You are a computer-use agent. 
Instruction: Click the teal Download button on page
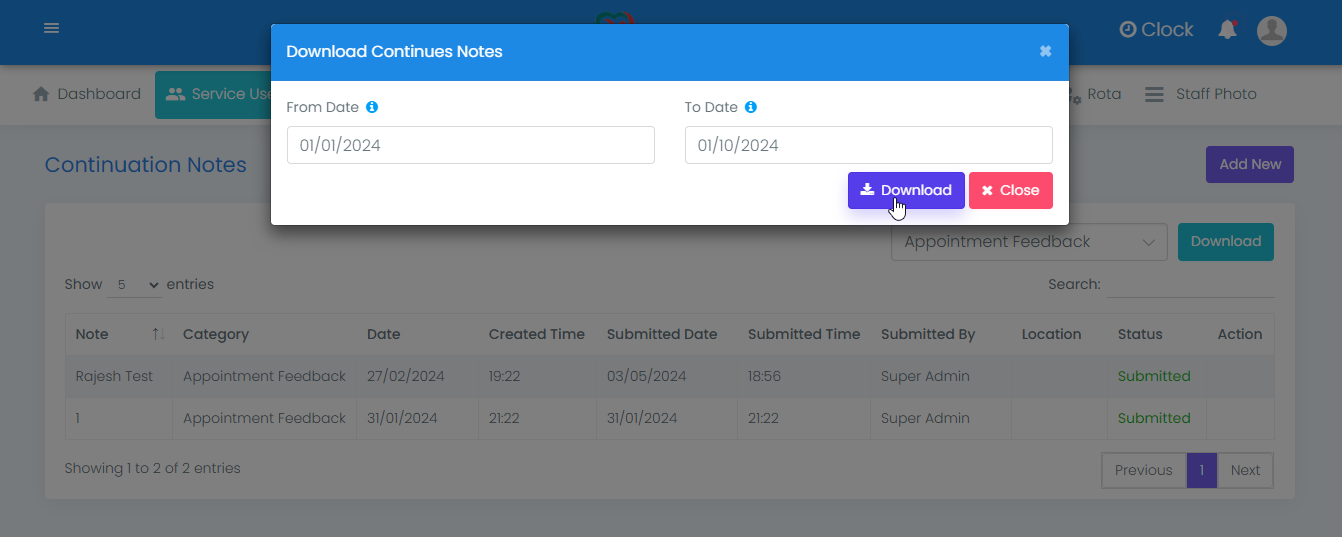1226,241
